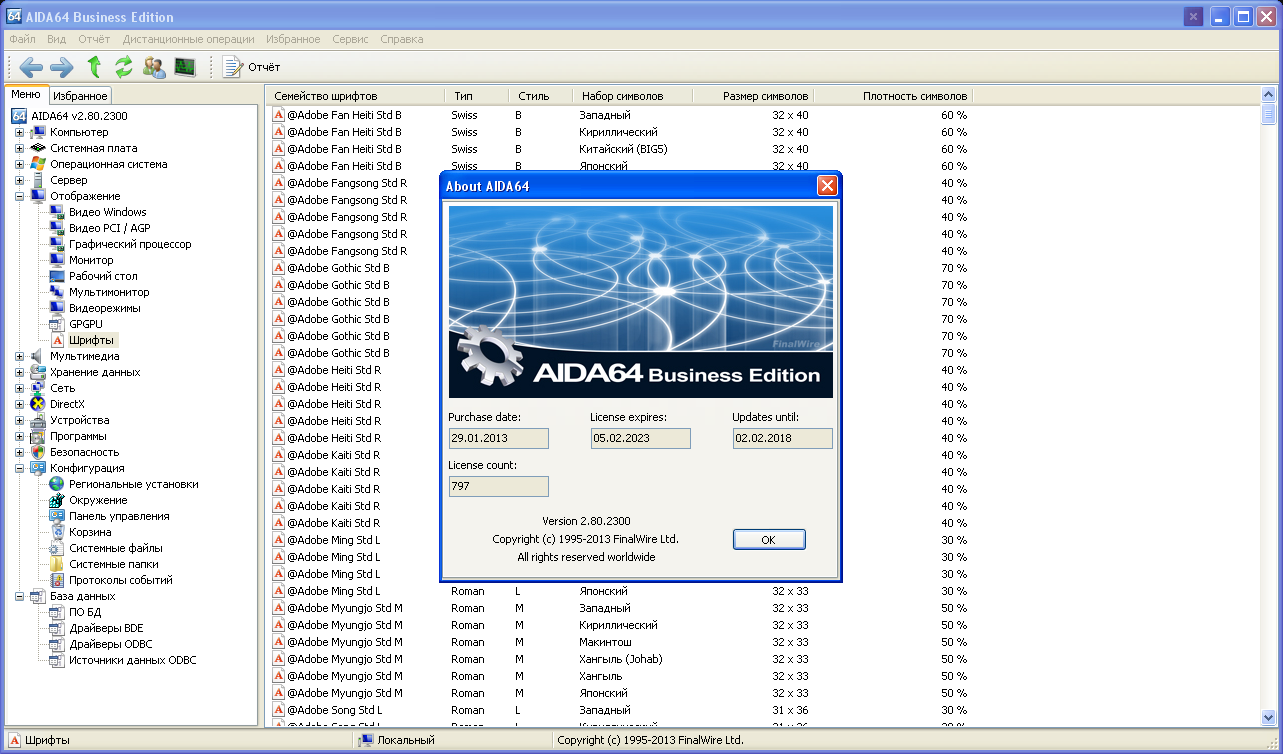Screen dimensions: 1283x754
Task: Open the Сервис menu
Action: coord(350,39)
